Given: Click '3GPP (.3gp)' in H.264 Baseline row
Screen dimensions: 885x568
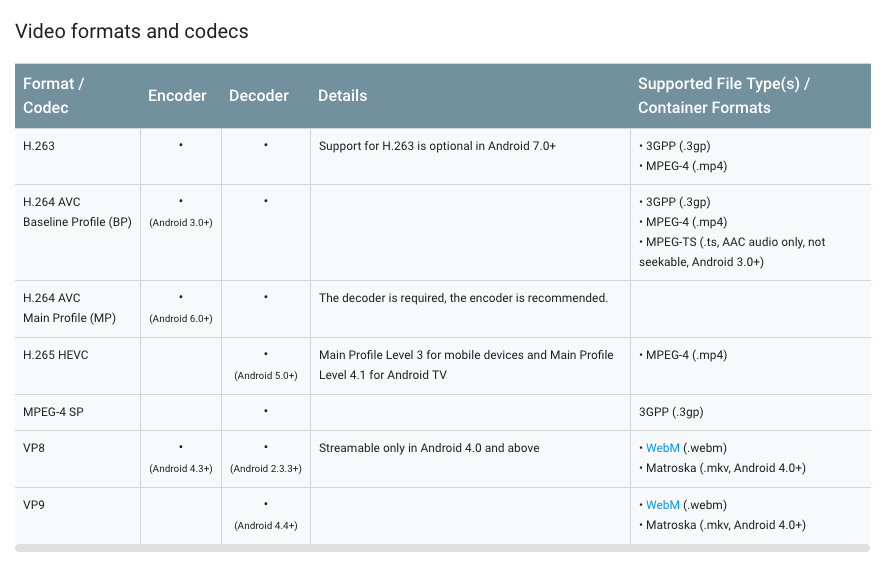Looking at the screenshot, I should pos(678,202).
